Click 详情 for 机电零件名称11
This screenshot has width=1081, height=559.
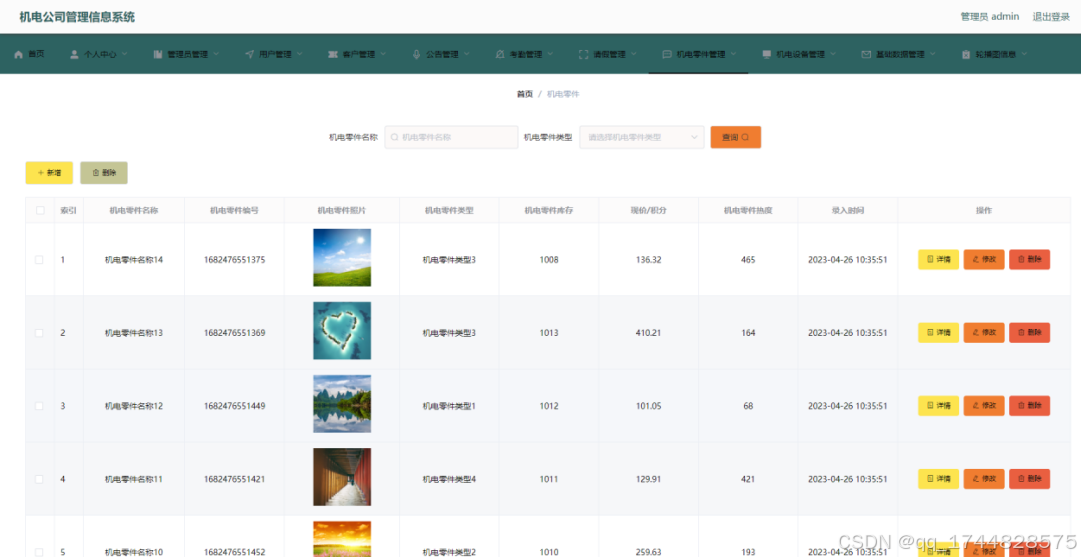click(938, 479)
